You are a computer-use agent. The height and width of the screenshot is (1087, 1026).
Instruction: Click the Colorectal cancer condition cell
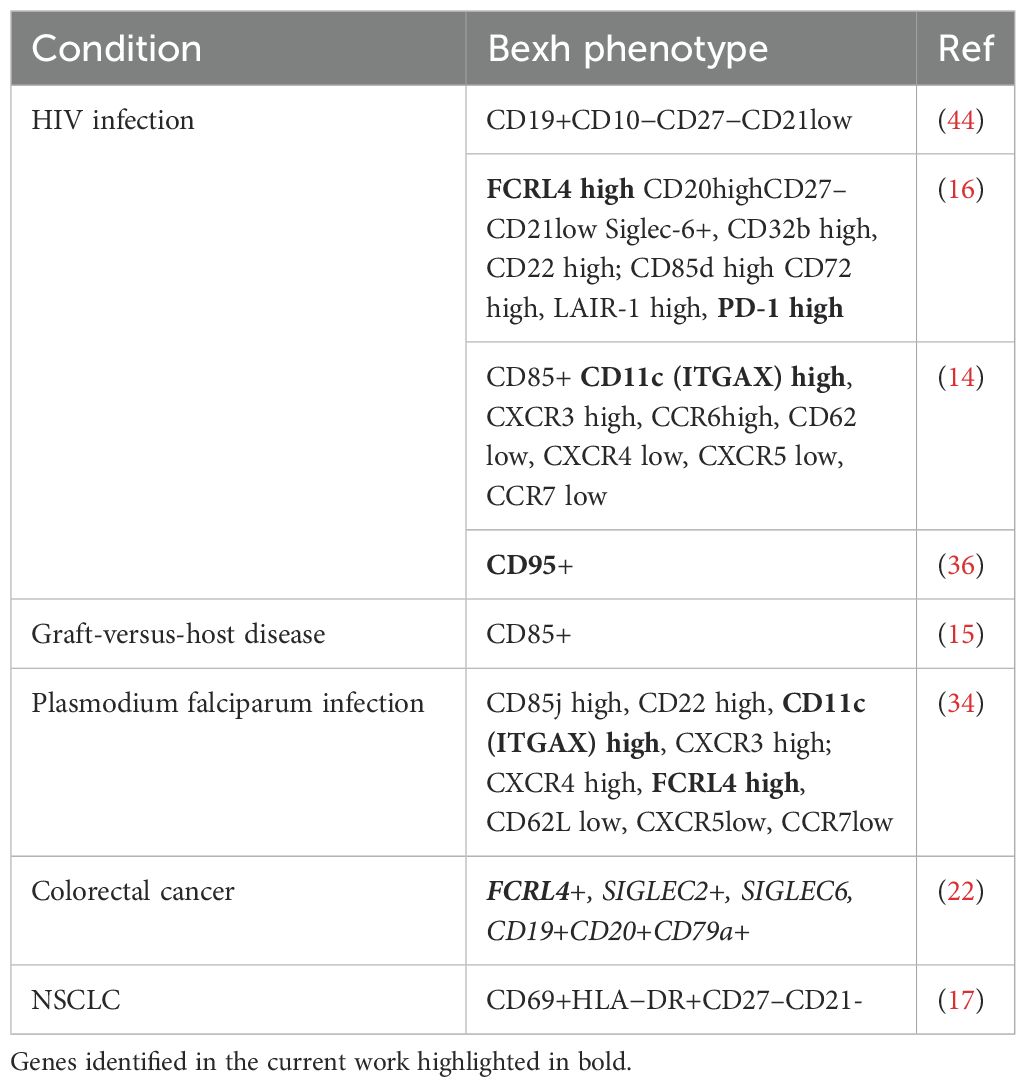click(133, 891)
